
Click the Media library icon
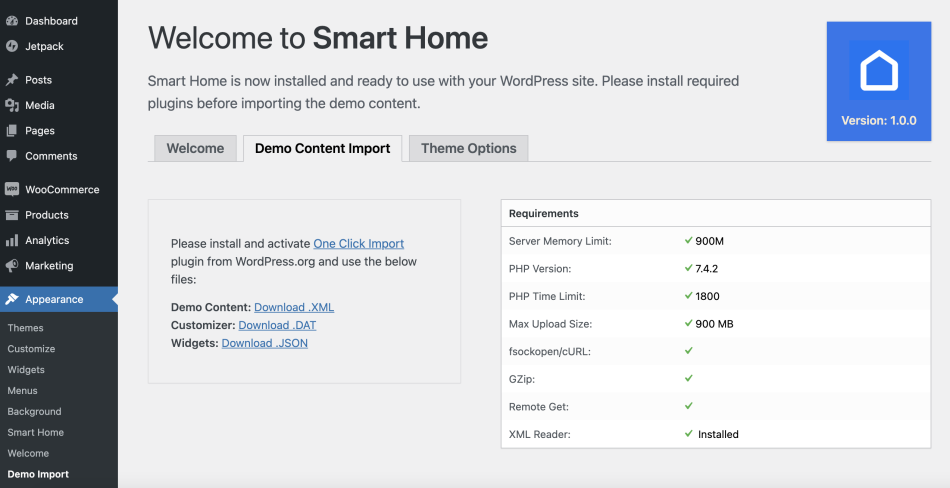click(12, 105)
